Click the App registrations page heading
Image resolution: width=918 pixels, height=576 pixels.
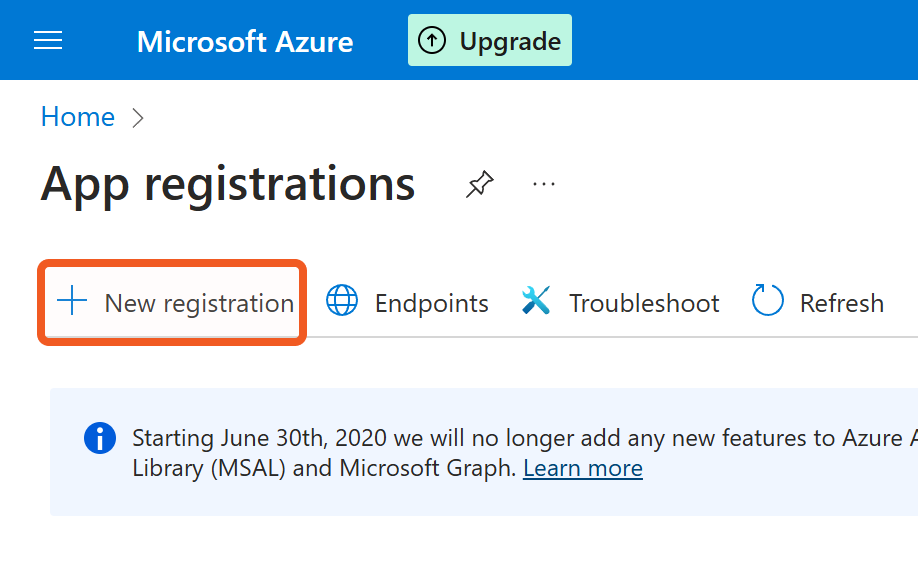point(228,184)
